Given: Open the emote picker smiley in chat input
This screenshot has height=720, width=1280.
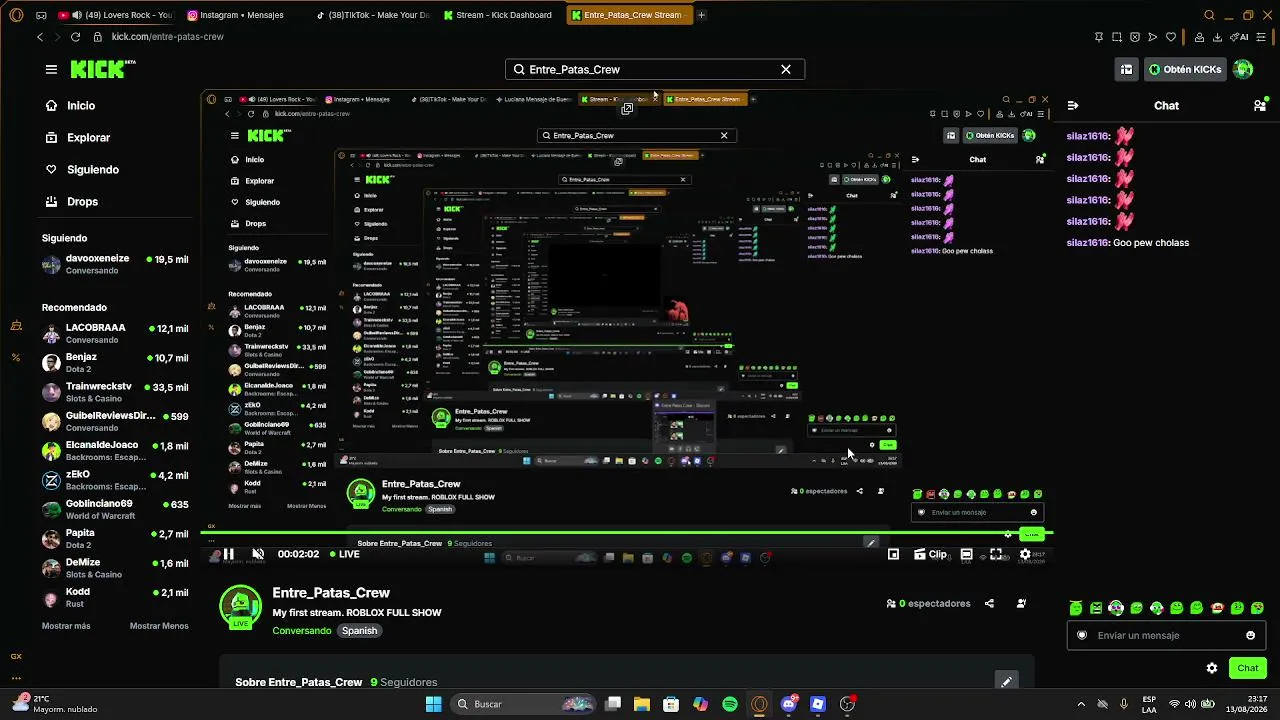Looking at the screenshot, I should click(x=1250, y=635).
